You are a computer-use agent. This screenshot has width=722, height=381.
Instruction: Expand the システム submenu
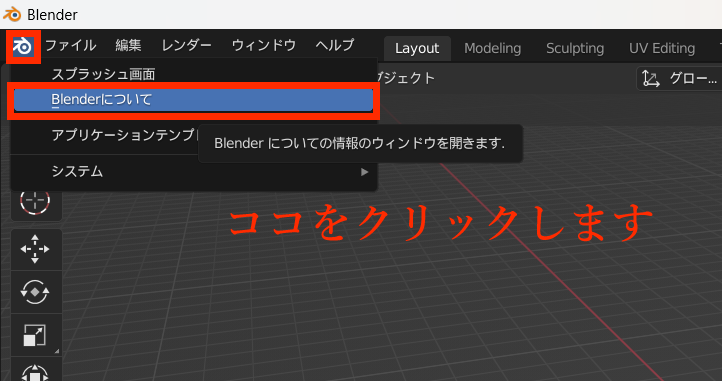(x=193, y=172)
